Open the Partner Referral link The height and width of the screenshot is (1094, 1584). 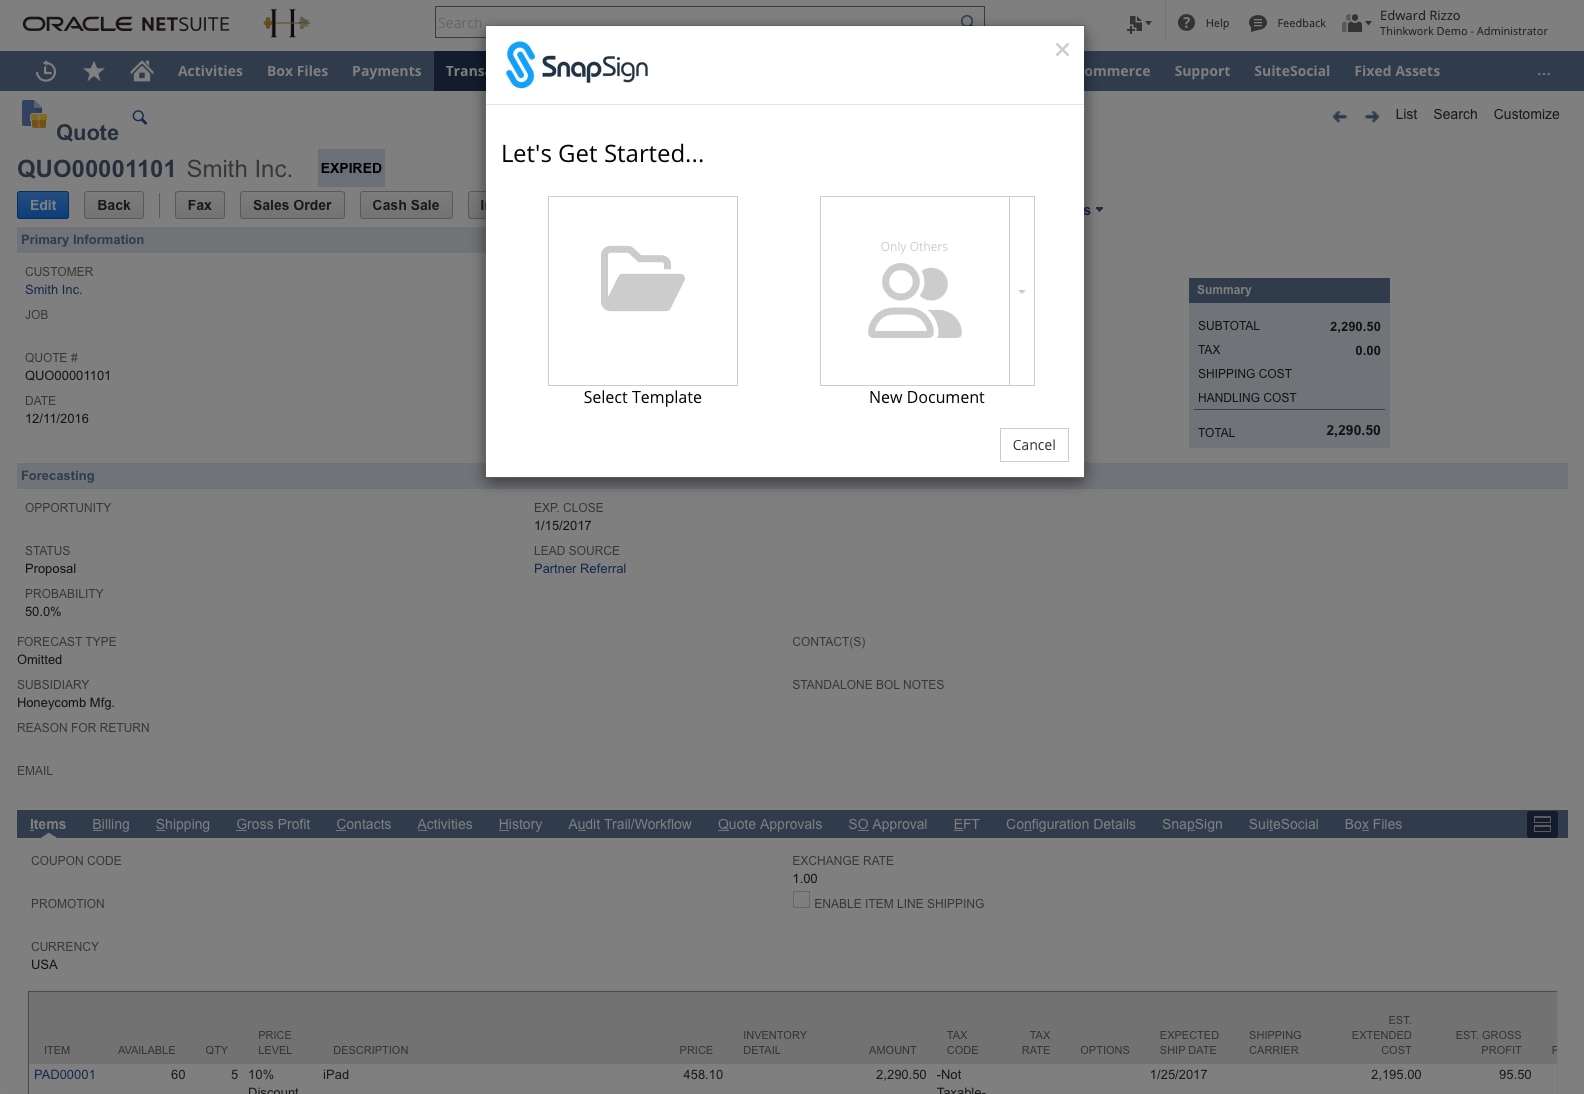click(x=580, y=568)
